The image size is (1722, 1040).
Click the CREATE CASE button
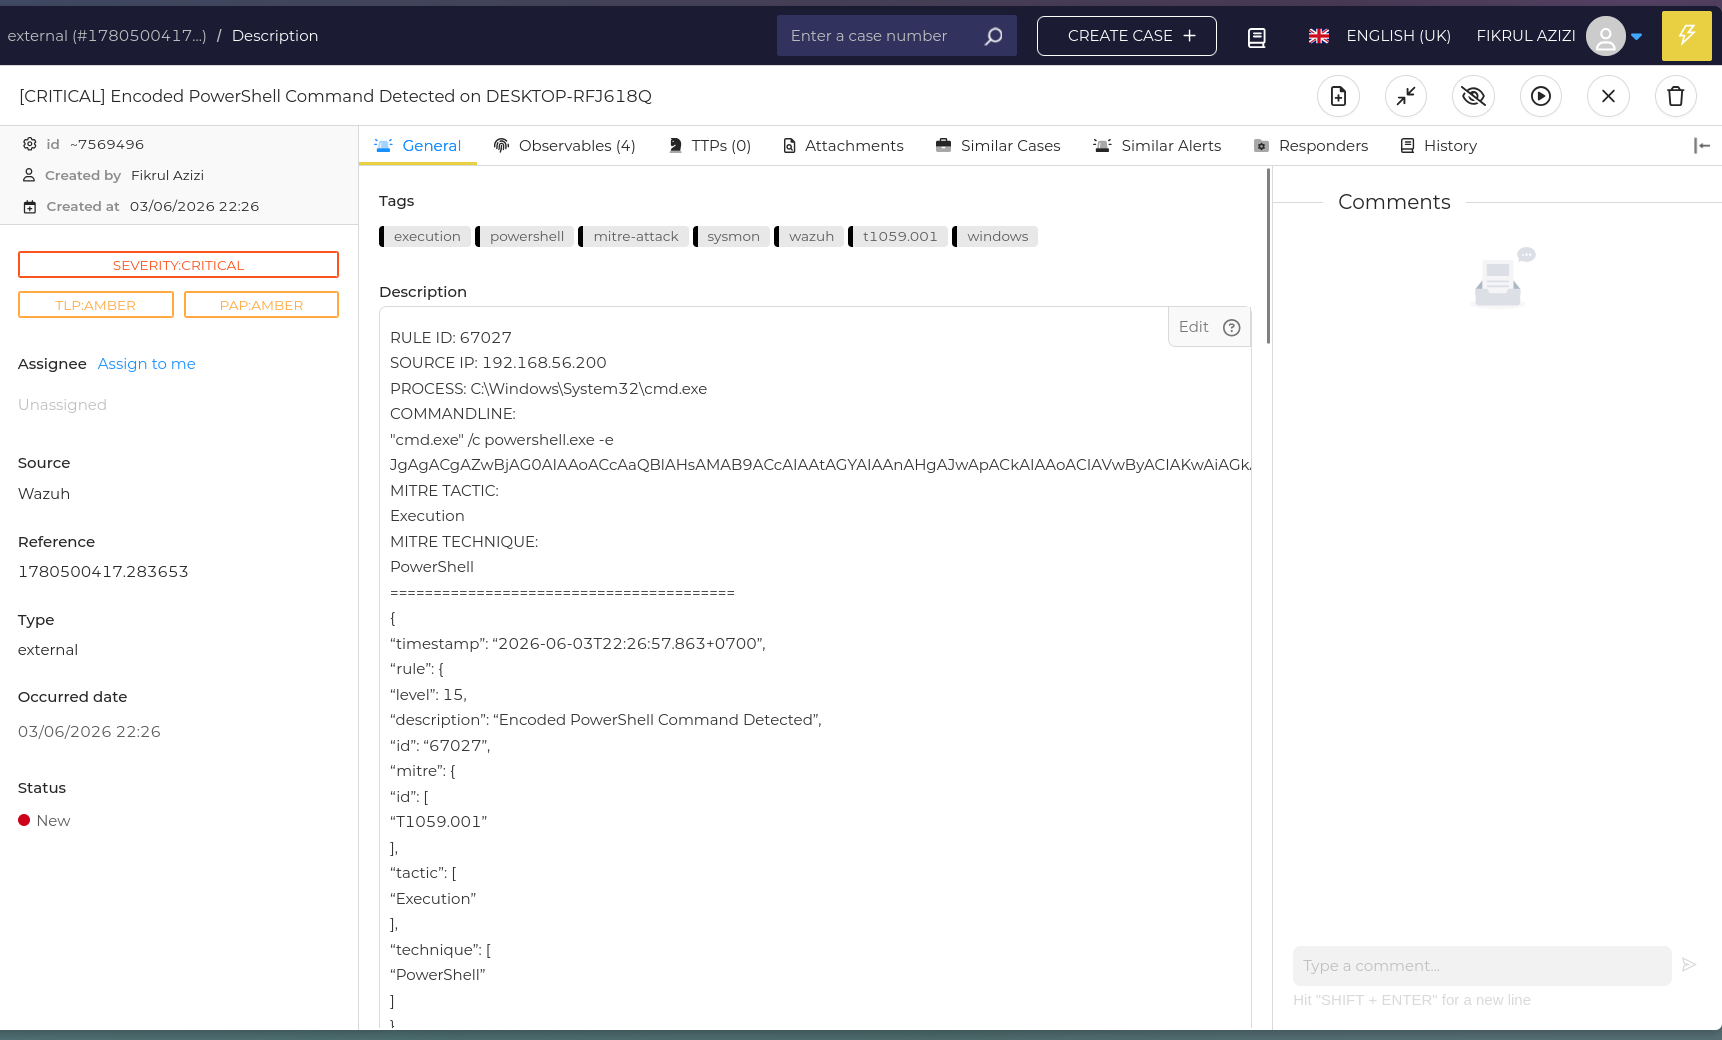1127,36
